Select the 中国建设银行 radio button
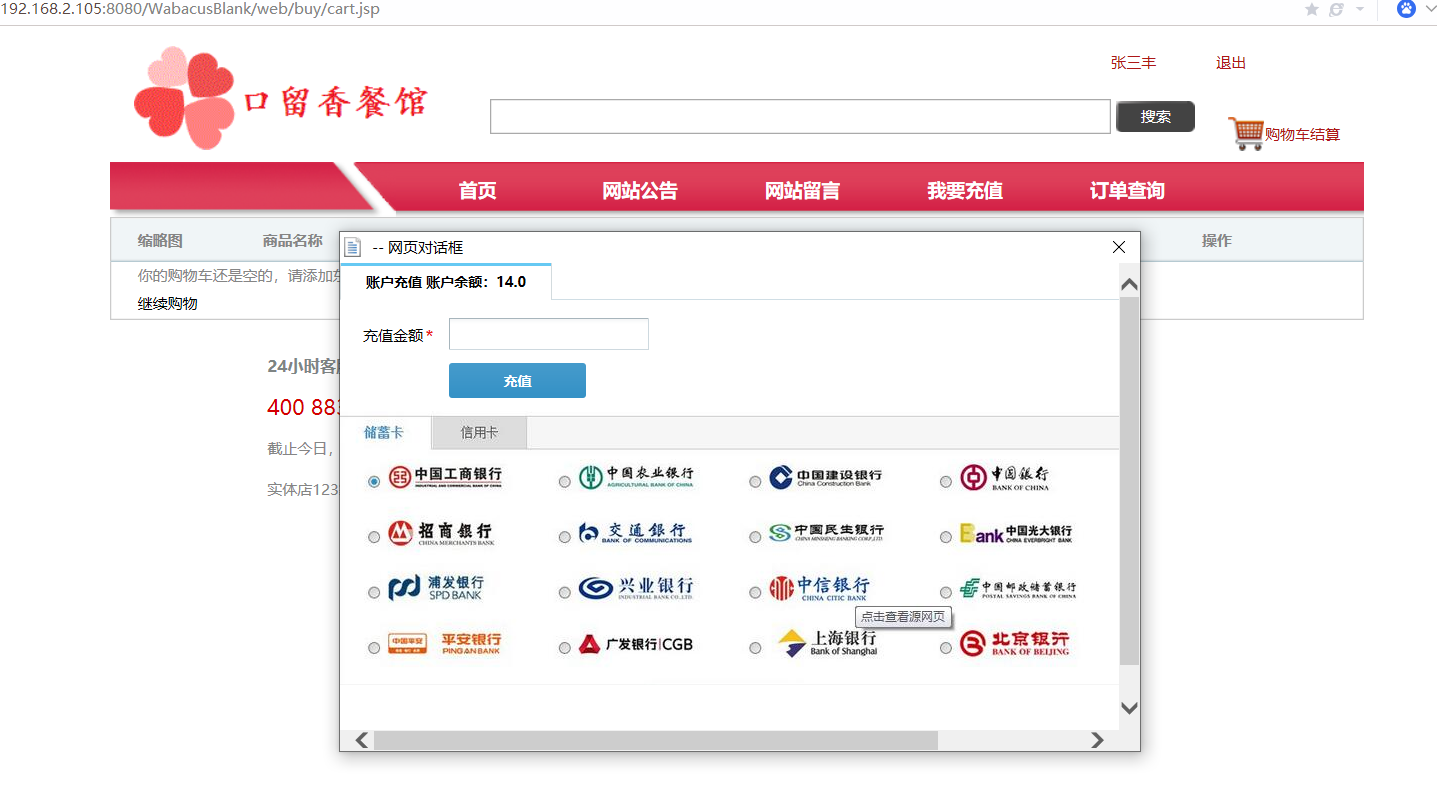The image size is (1437, 806). tap(755, 482)
